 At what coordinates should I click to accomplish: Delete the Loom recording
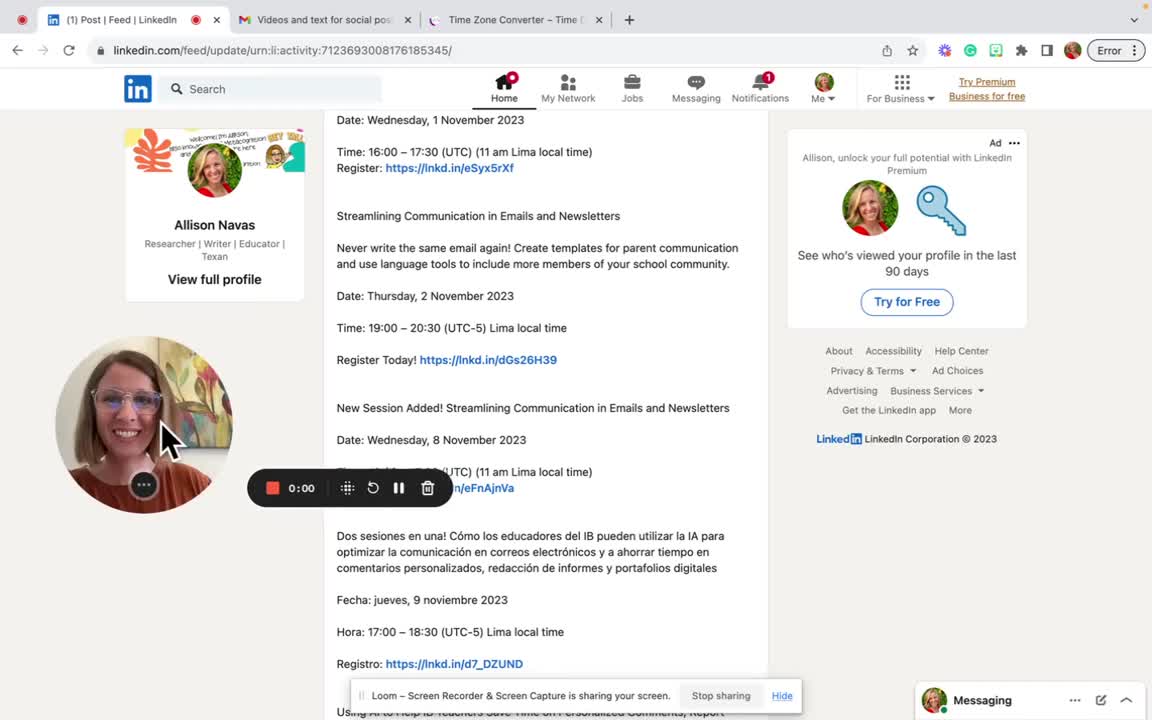point(428,488)
